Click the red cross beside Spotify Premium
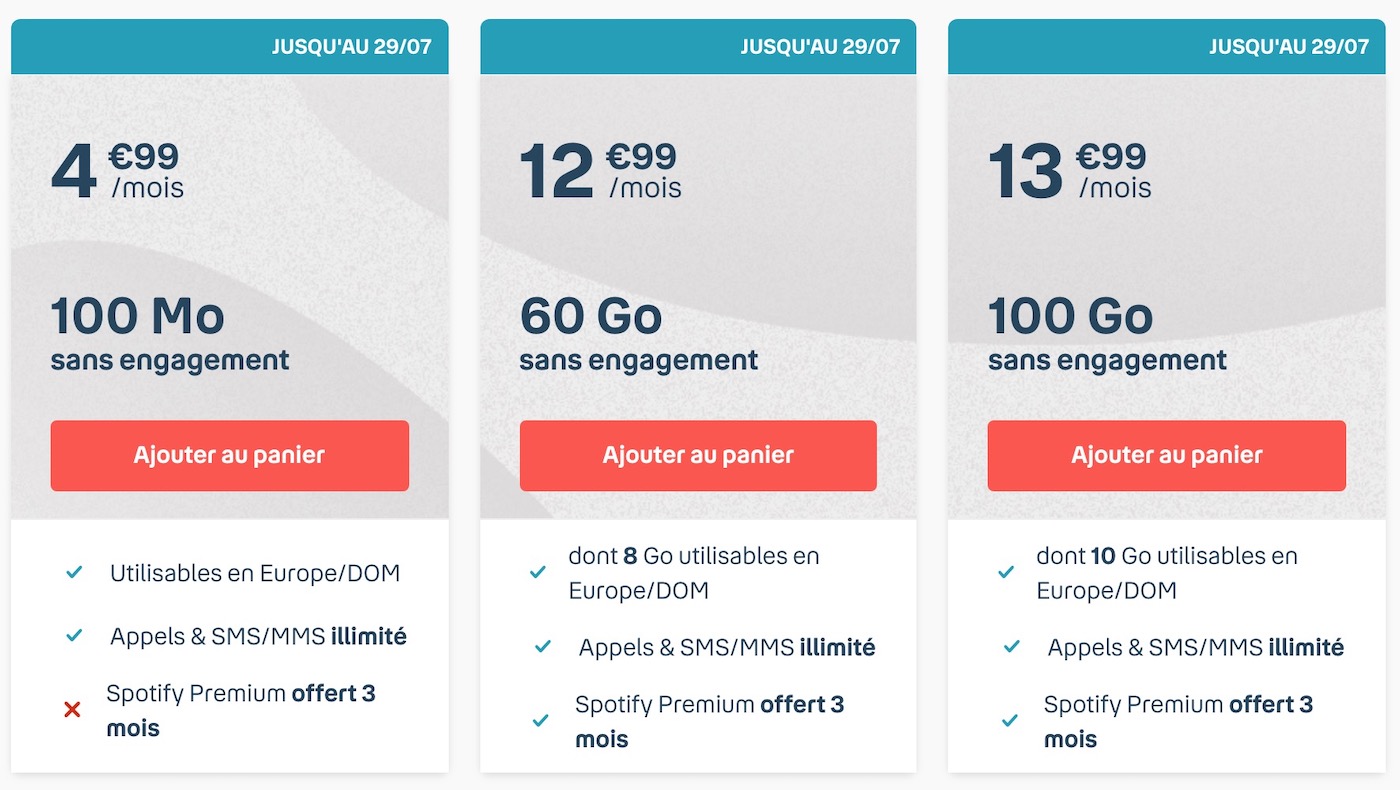 (x=72, y=710)
